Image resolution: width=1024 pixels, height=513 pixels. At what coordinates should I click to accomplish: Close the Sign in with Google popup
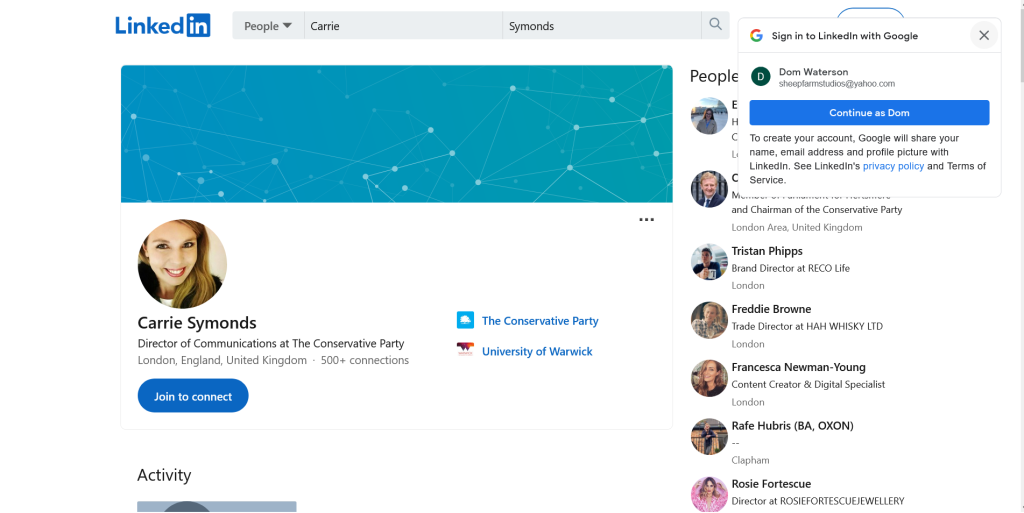click(x=984, y=35)
